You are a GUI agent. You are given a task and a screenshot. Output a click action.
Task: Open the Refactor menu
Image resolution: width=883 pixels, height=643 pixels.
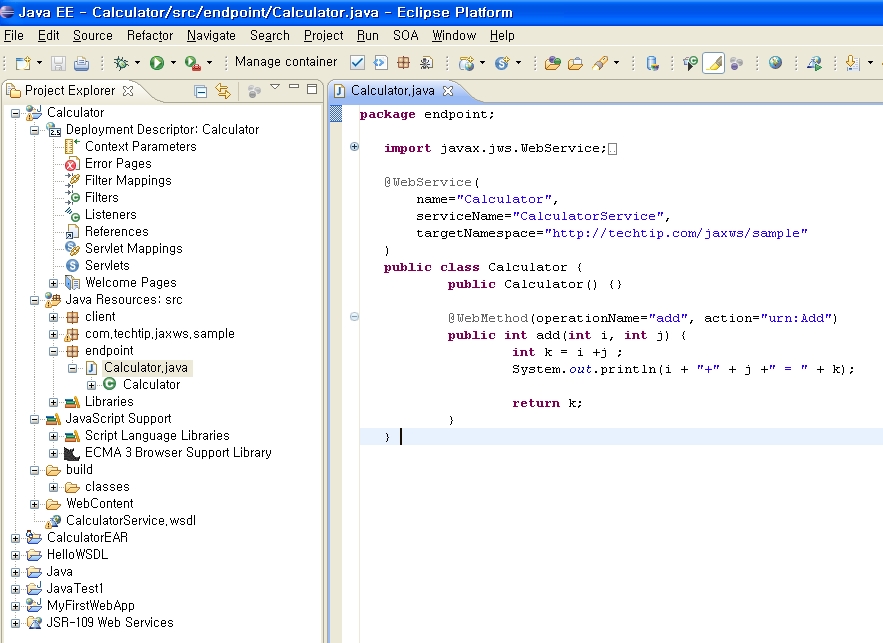[x=150, y=35]
